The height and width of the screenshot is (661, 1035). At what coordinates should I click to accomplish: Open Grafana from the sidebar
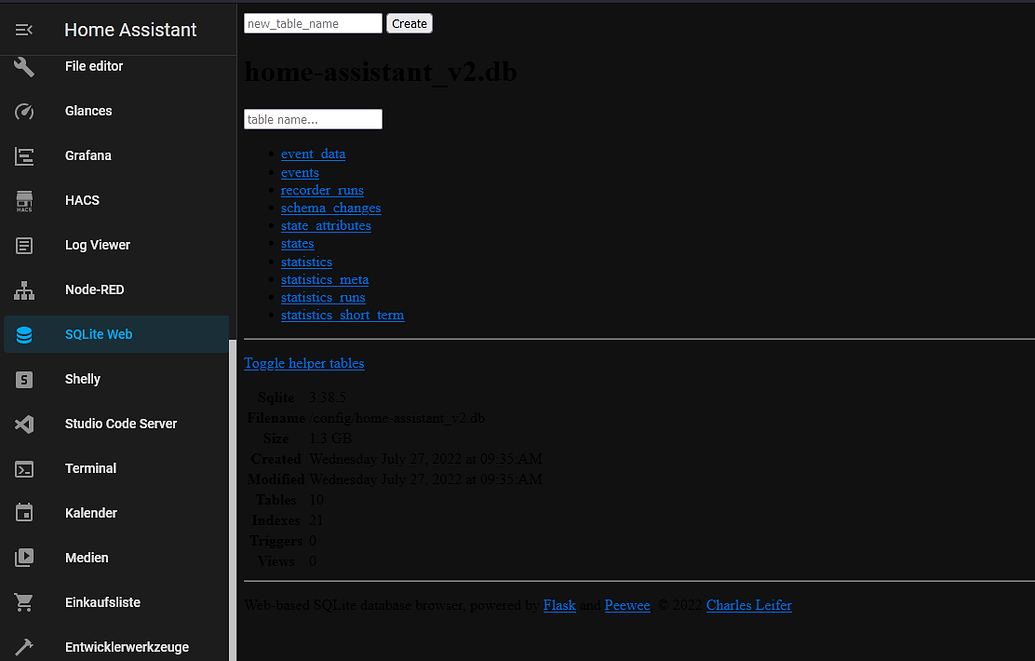pyautogui.click(x=86, y=155)
